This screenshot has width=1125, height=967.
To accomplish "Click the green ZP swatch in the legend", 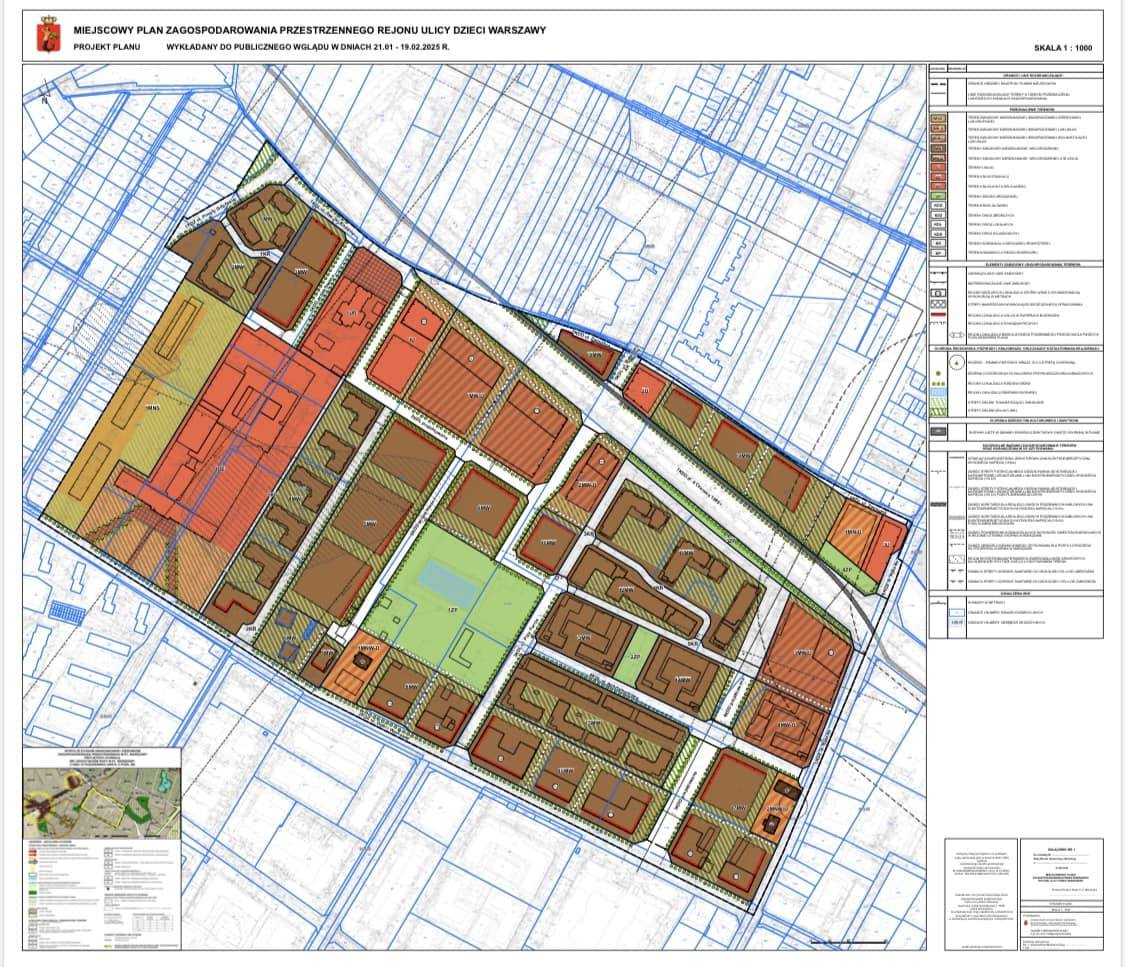I will [x=938, y=195].
